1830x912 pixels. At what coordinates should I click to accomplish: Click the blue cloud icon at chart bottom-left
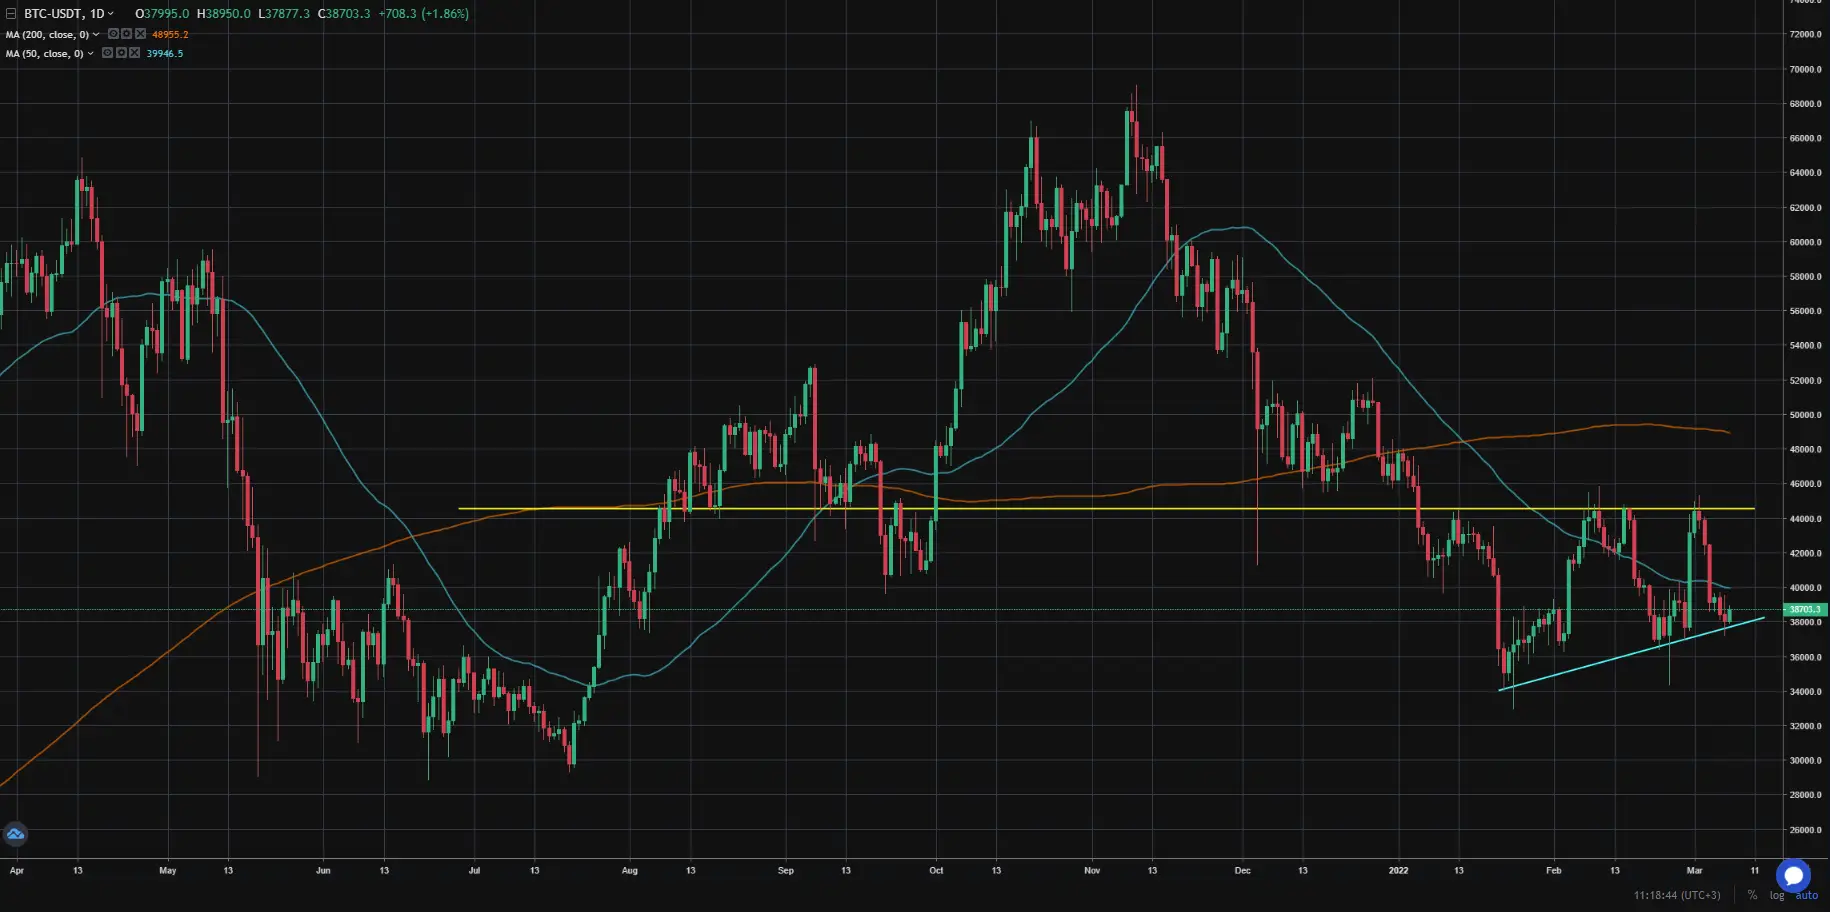15,833
